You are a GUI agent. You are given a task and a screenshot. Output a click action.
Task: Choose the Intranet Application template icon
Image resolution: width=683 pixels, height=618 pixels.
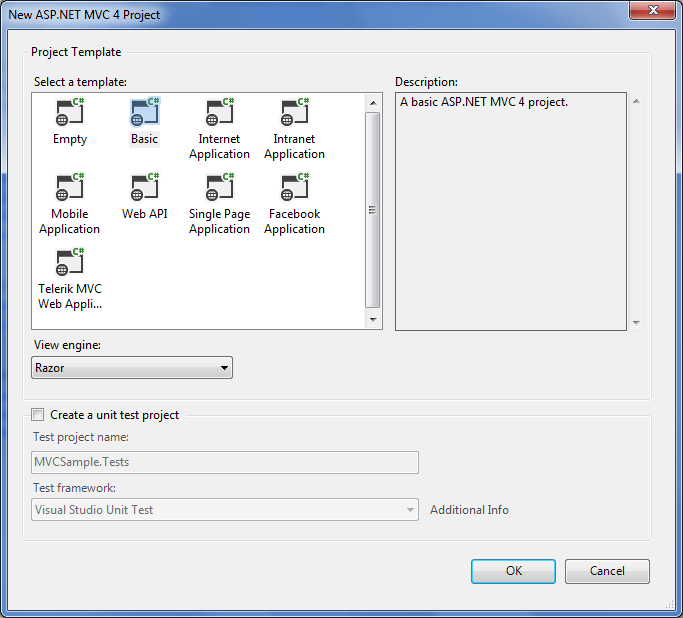tap(294, 111)
